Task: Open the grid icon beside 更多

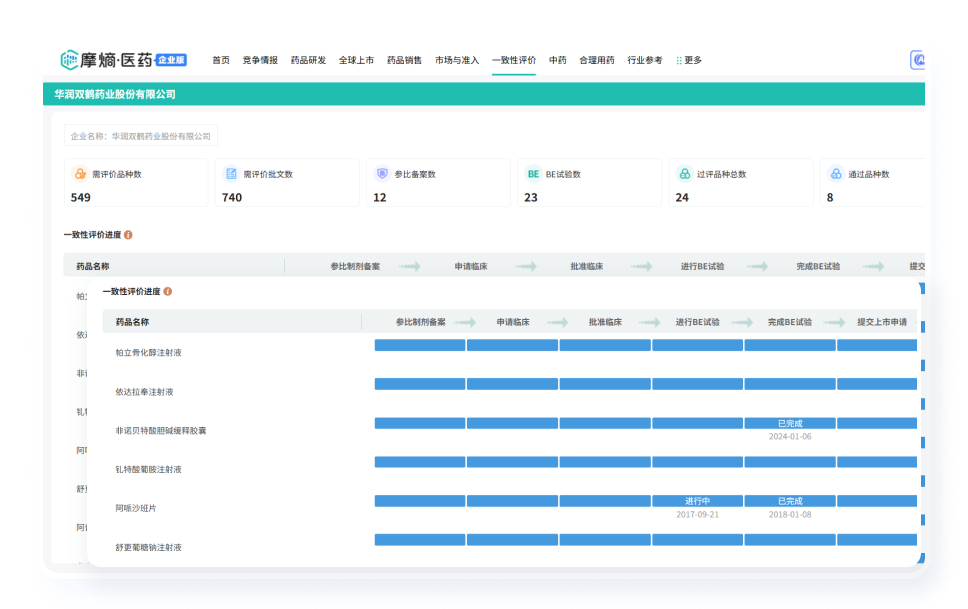Action: point(678,61)
